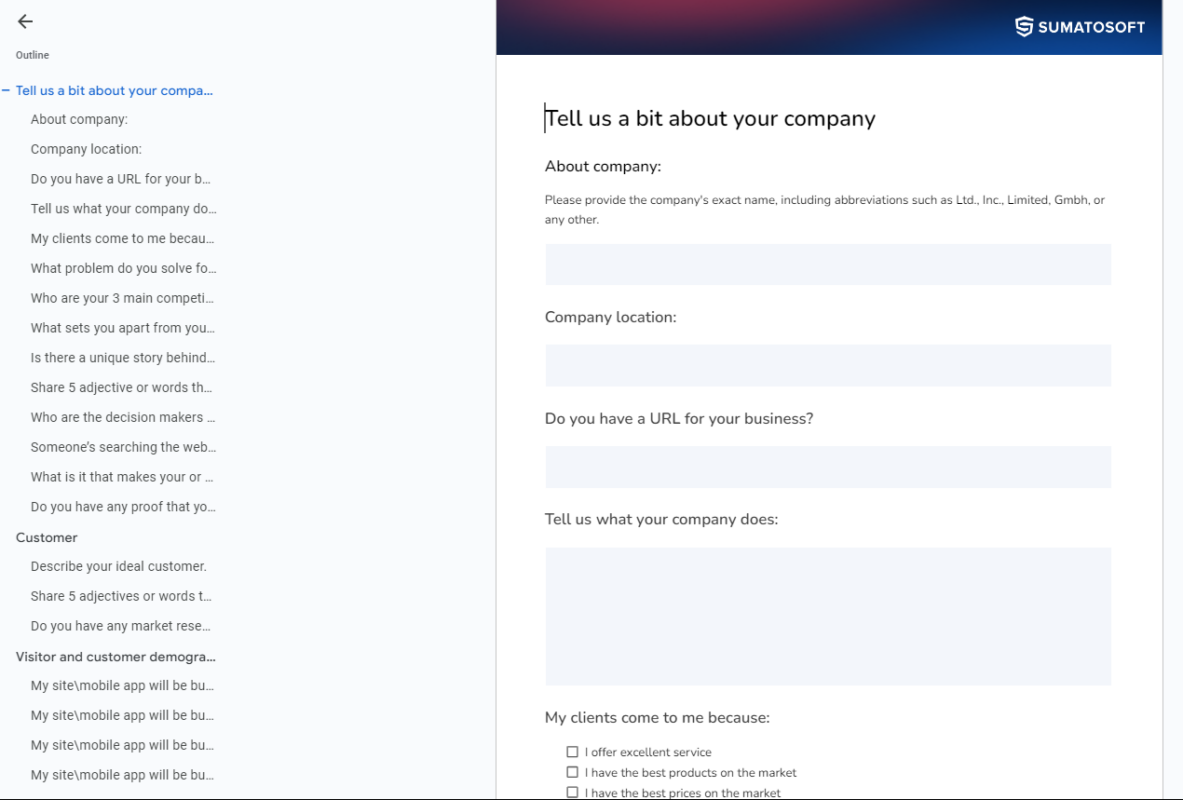Open "Is there a unique story behind..." outline entry
1183x800 pixels.
(x=122, y=357)
